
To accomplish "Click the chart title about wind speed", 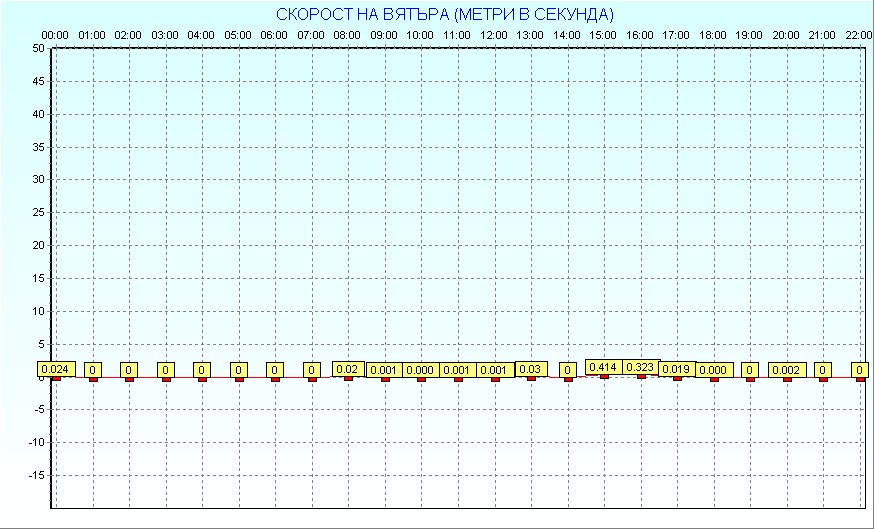I will 445,14.
